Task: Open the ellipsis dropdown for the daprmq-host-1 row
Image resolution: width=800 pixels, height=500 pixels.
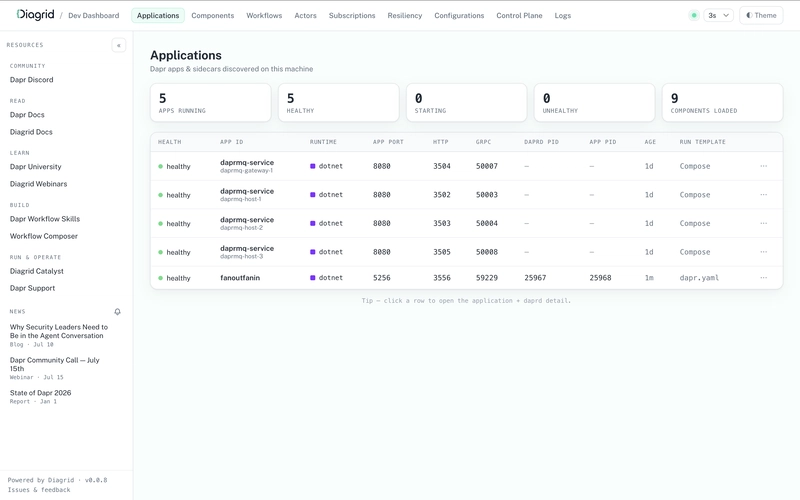Action: [763, 194]
